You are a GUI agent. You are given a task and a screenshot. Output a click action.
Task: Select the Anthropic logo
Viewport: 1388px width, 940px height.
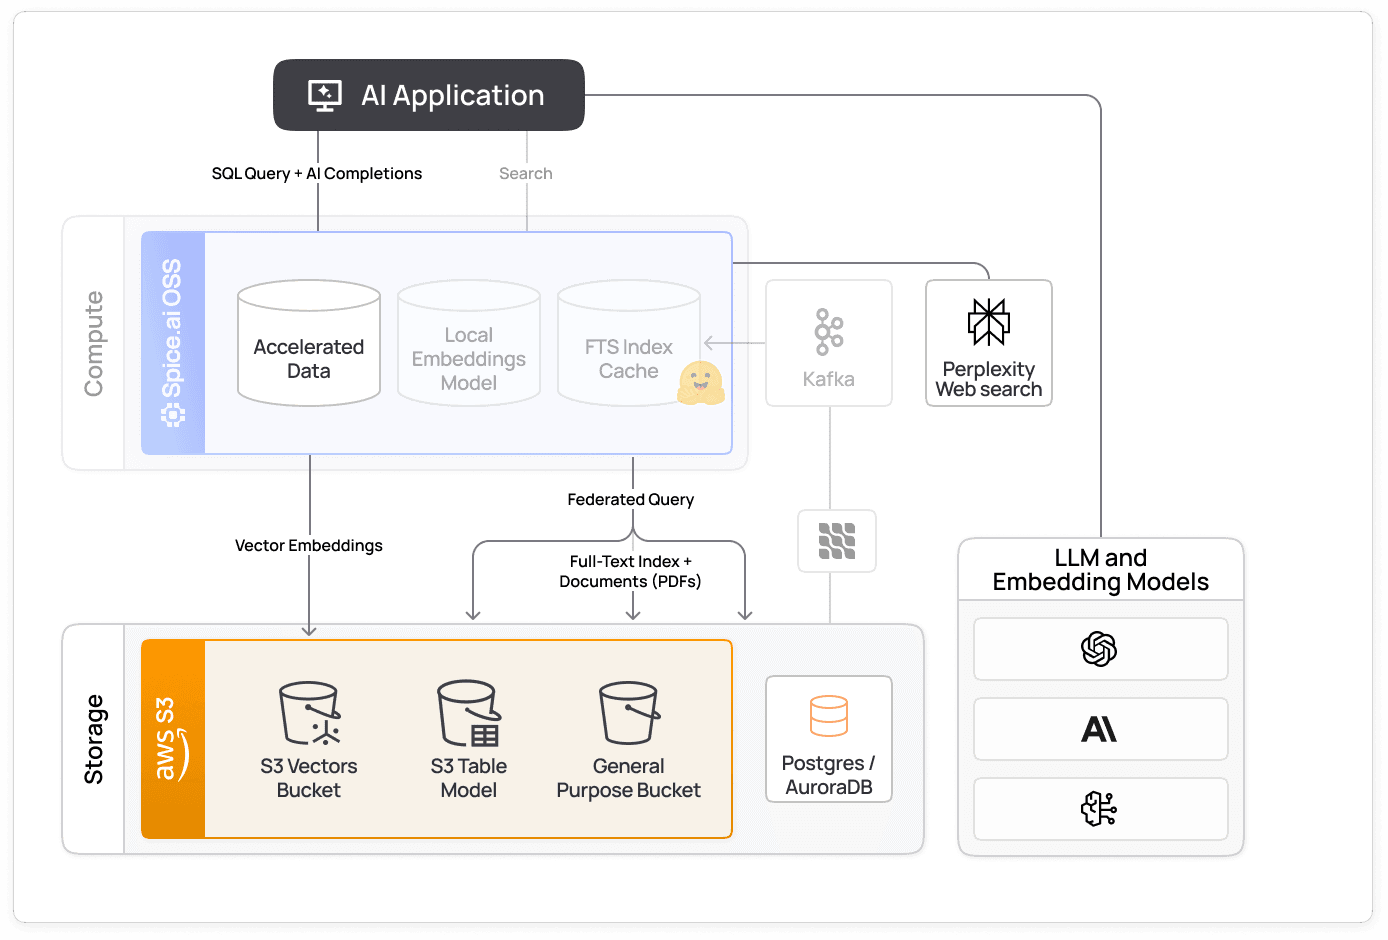pos(1100,729)
